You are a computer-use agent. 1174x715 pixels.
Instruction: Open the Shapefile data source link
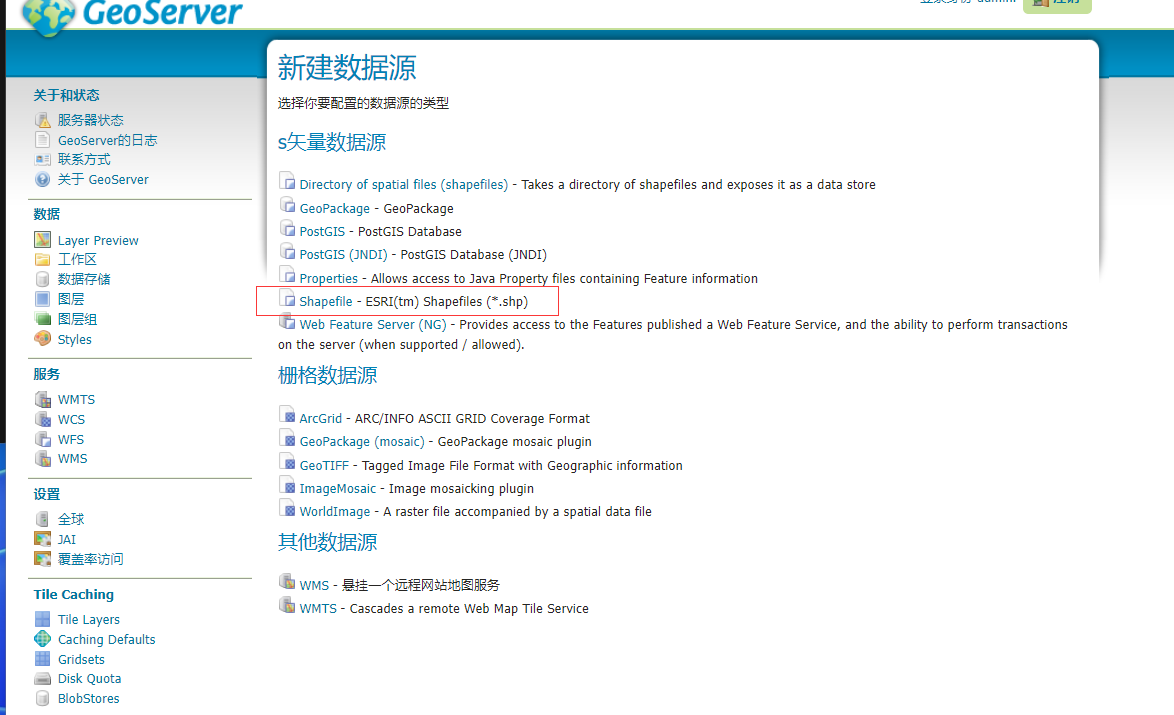[x=325, y=301]
